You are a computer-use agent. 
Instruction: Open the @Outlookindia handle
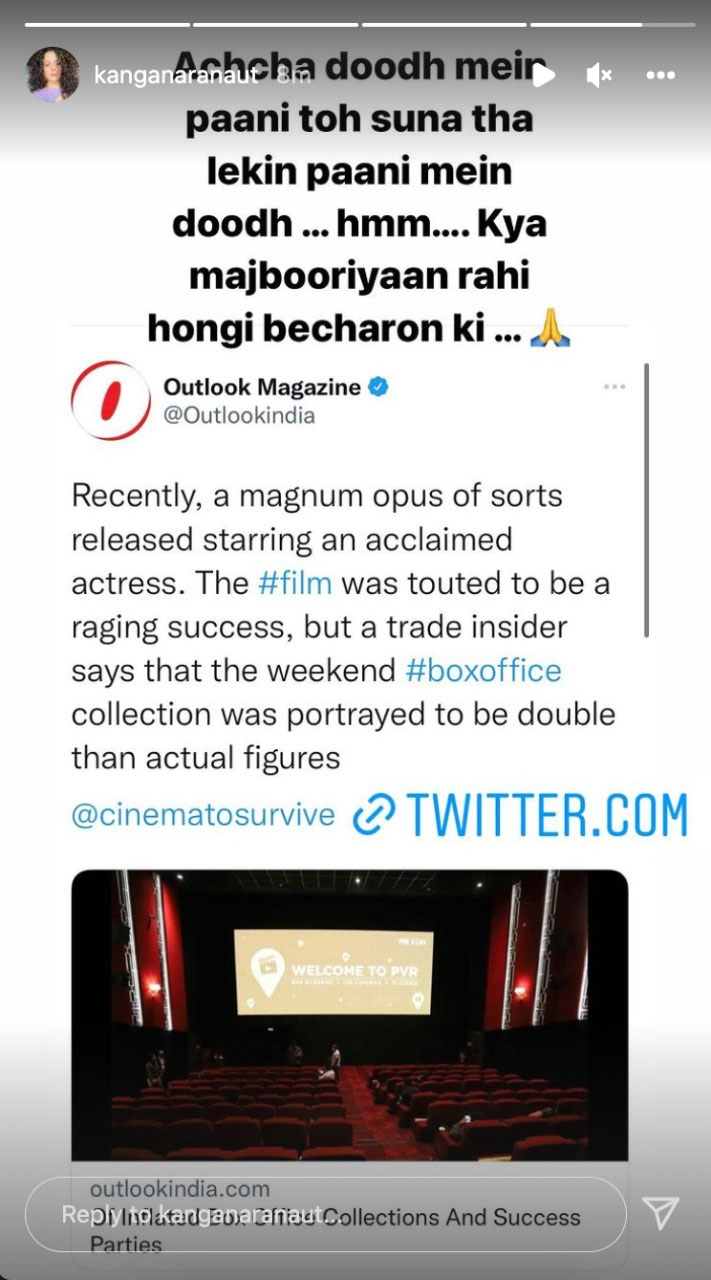click(x=238, y=416)
